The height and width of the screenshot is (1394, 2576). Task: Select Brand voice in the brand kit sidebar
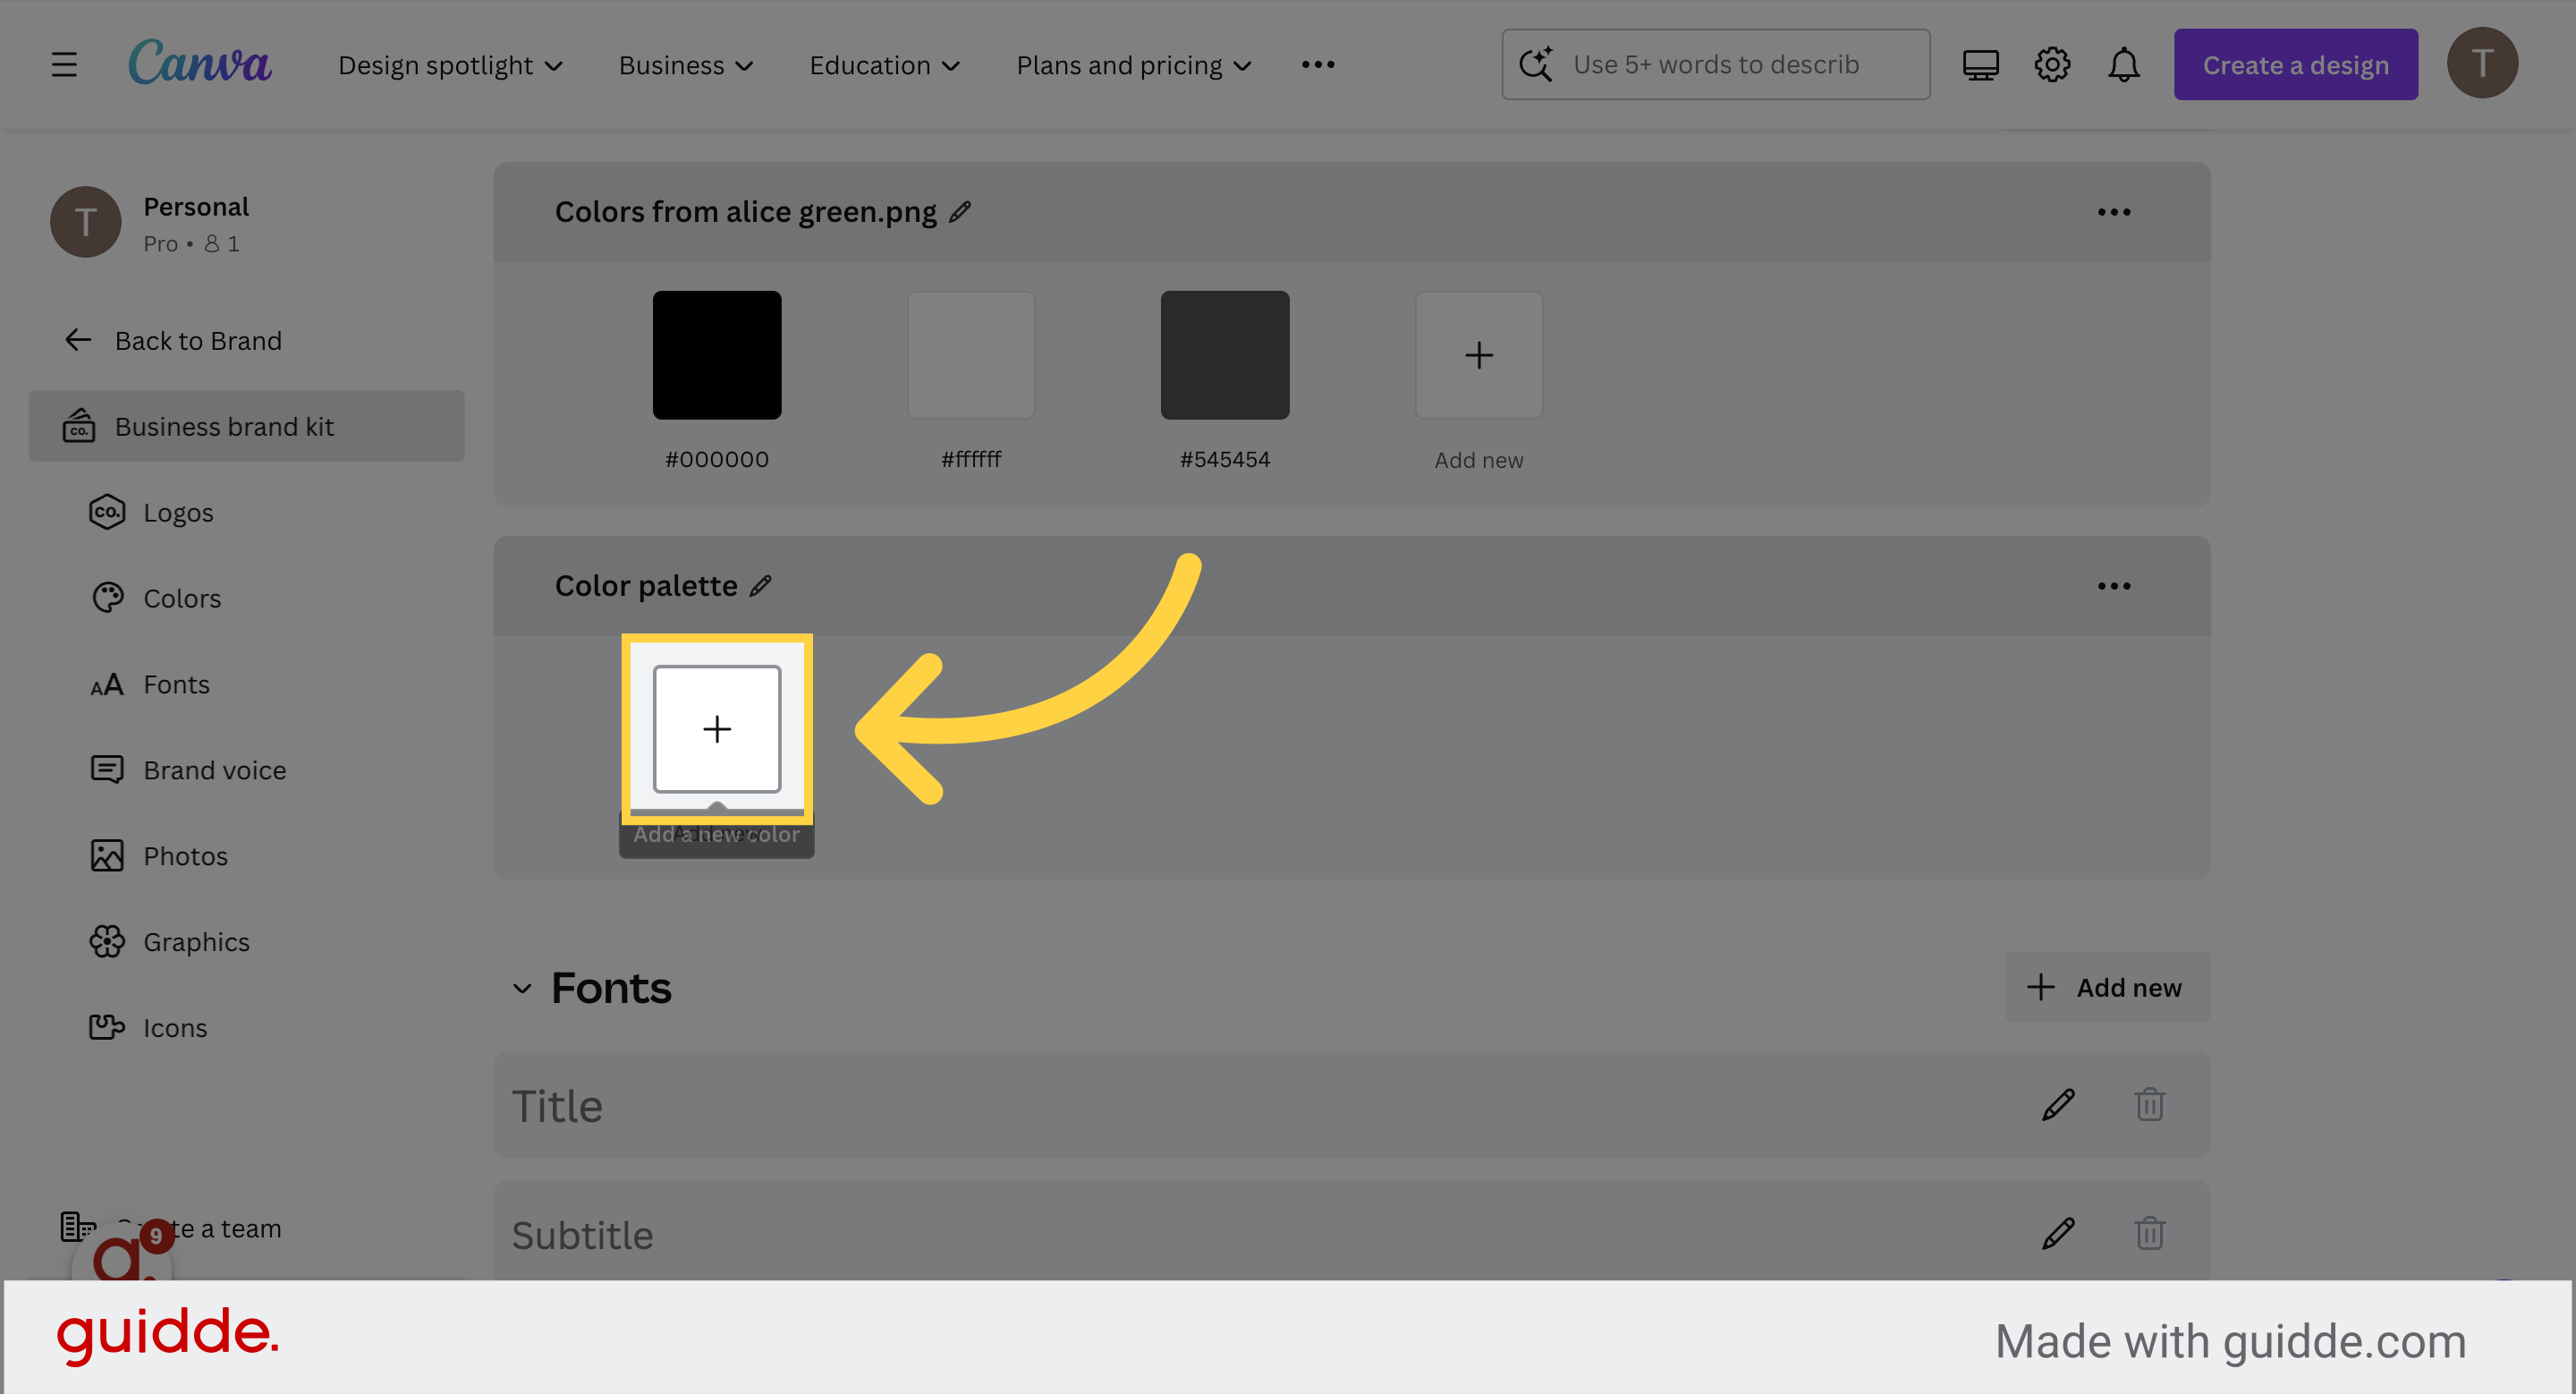tap(214, 769)
